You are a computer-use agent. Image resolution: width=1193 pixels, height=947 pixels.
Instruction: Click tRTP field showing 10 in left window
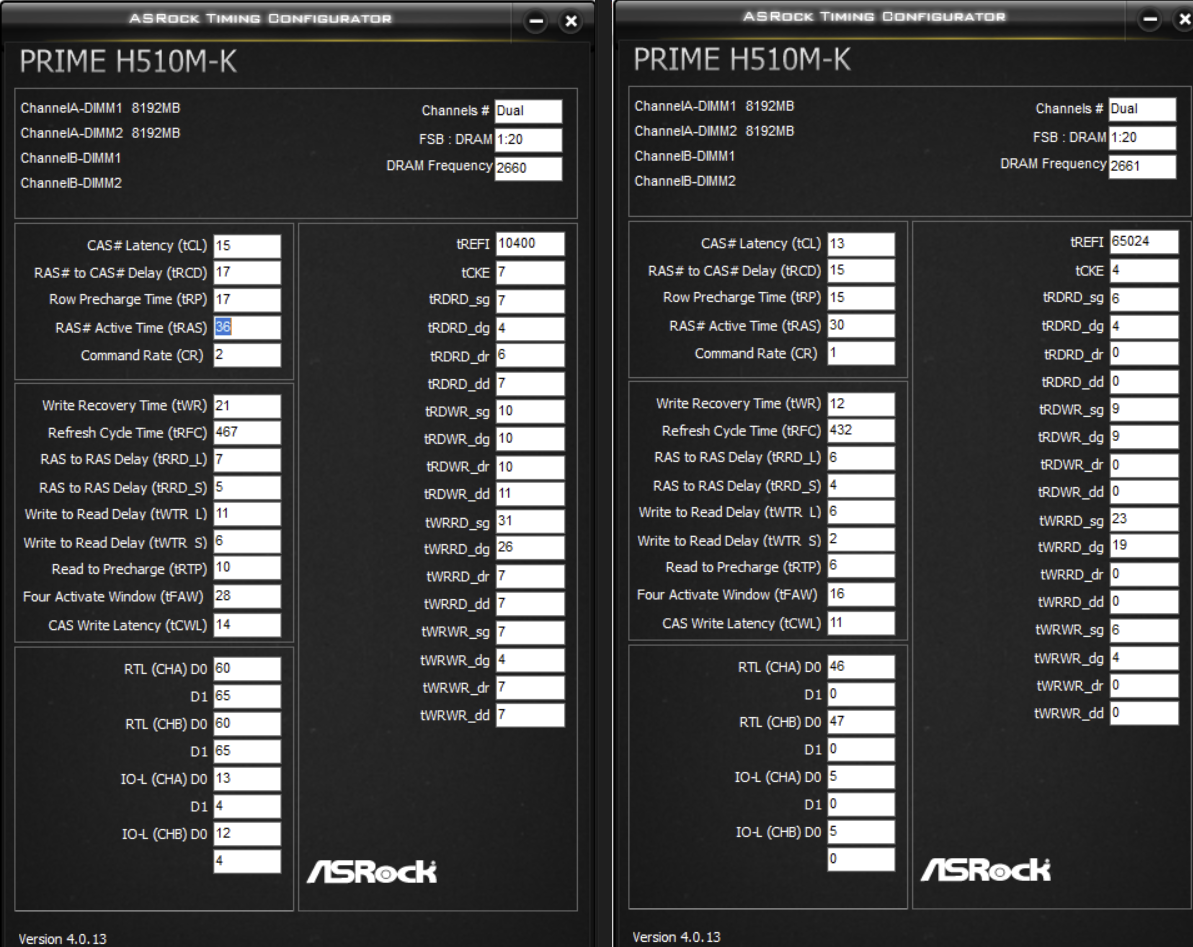click(x=247, y=568)
